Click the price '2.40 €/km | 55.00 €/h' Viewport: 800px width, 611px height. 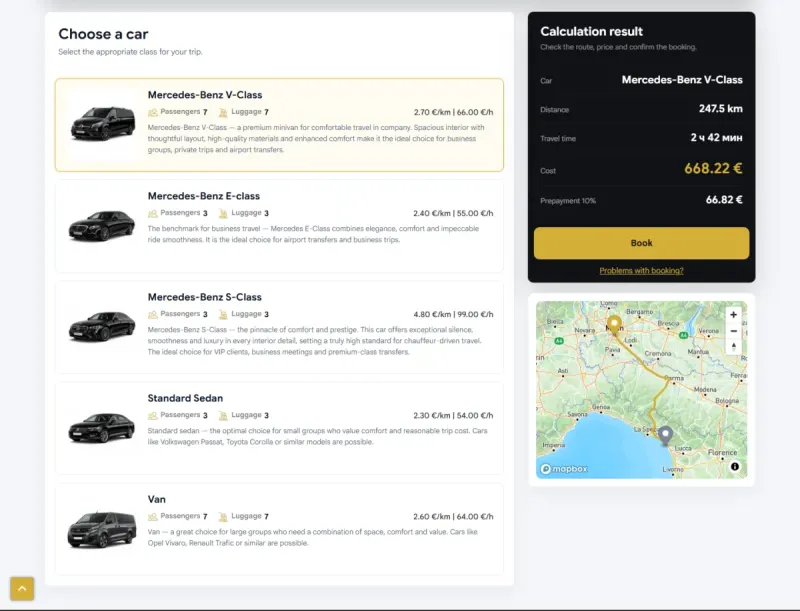[x=454, y=213]
